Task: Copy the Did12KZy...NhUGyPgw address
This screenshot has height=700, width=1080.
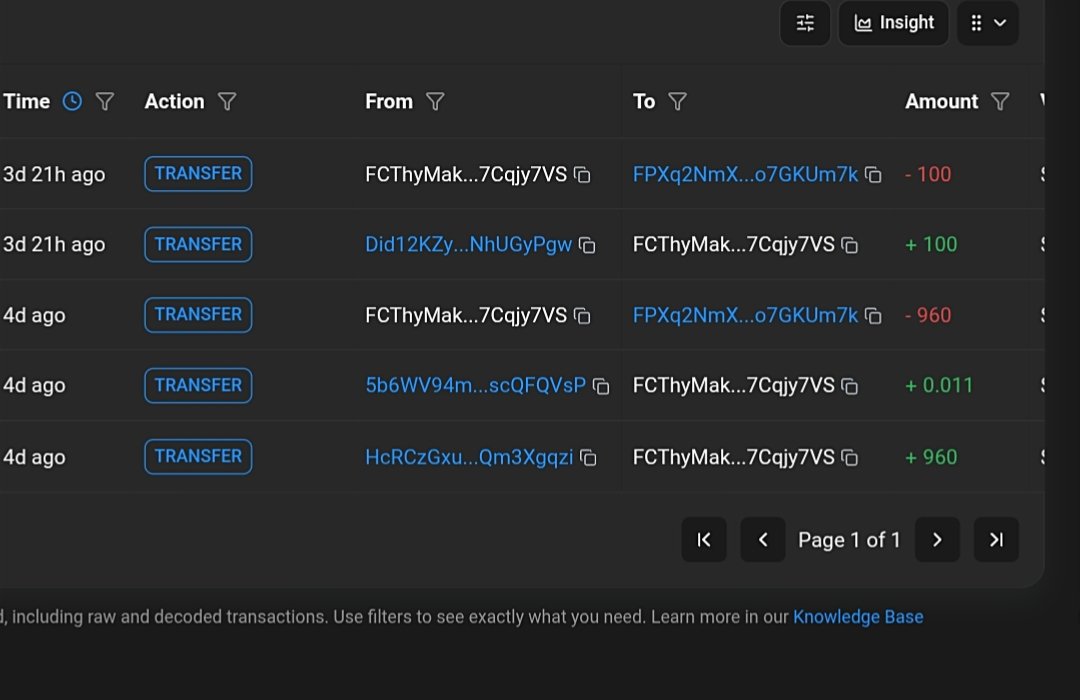Action: [587, 245]
